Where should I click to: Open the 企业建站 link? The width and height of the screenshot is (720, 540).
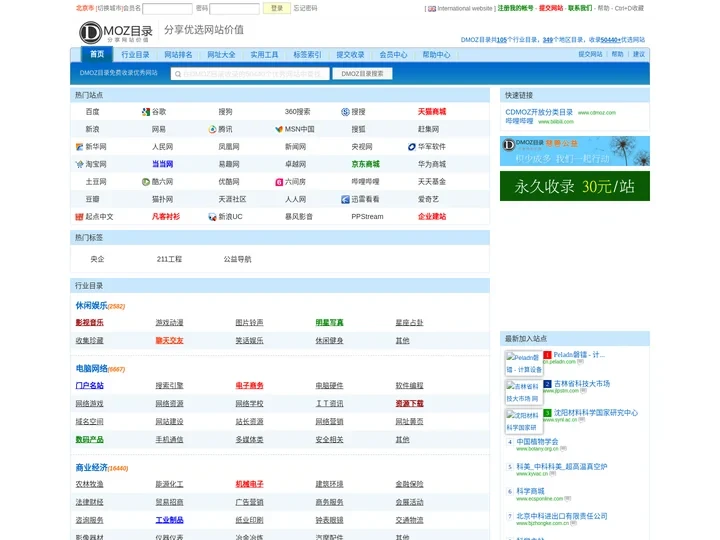tap(432, 216)
